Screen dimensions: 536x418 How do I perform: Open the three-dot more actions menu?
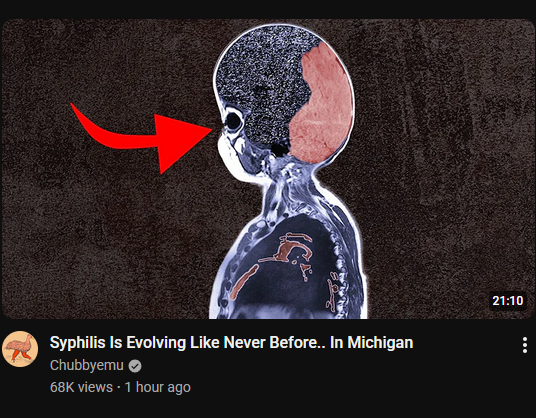pyautogui.click(x=525, y=345)
